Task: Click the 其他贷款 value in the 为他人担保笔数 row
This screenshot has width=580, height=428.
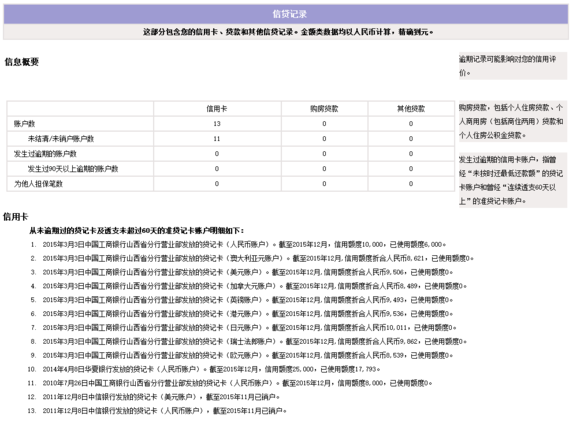Action: pos(411,184)
